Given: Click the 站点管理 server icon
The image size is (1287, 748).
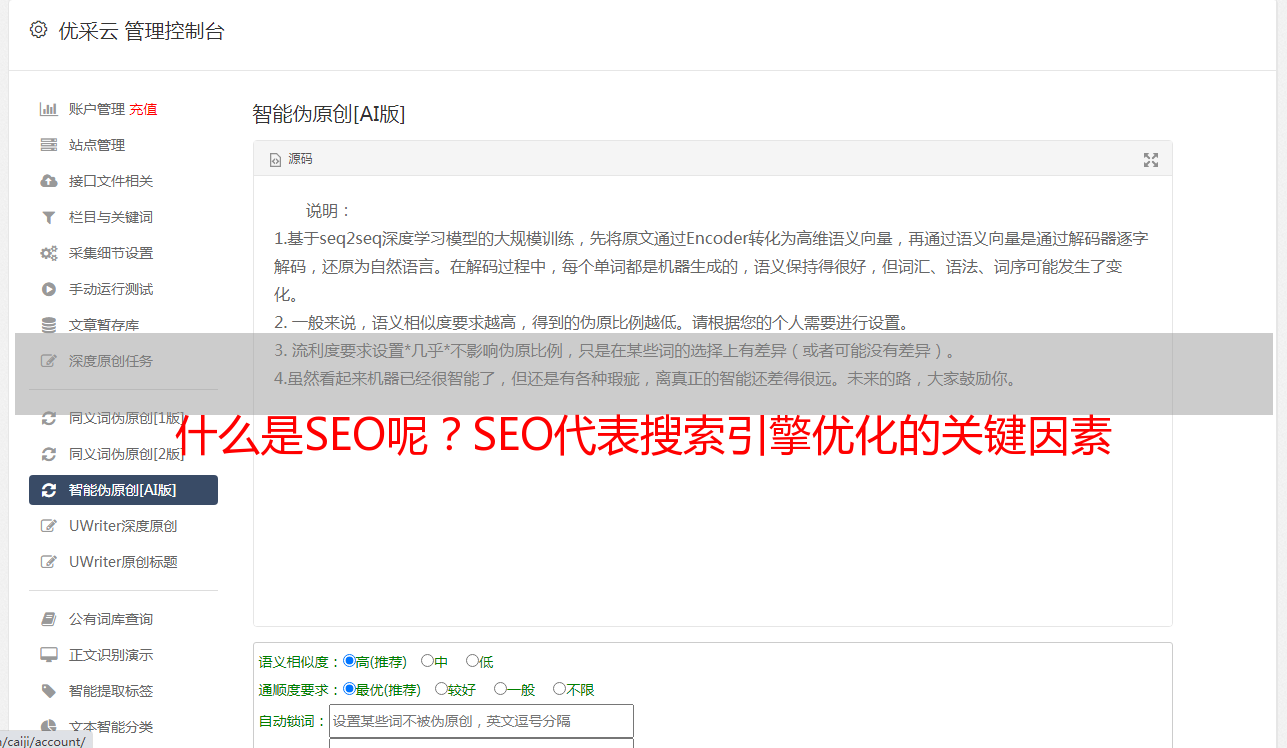Looking at the screenshot, I should click(x=48, y=145).
